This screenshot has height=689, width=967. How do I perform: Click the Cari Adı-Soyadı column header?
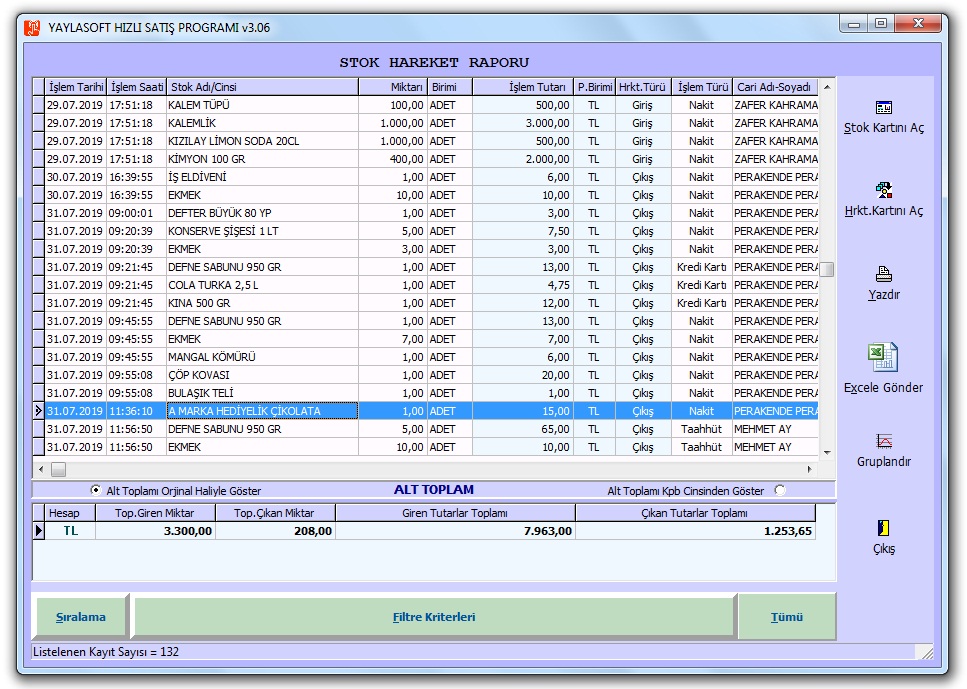[x=775, y=87]
